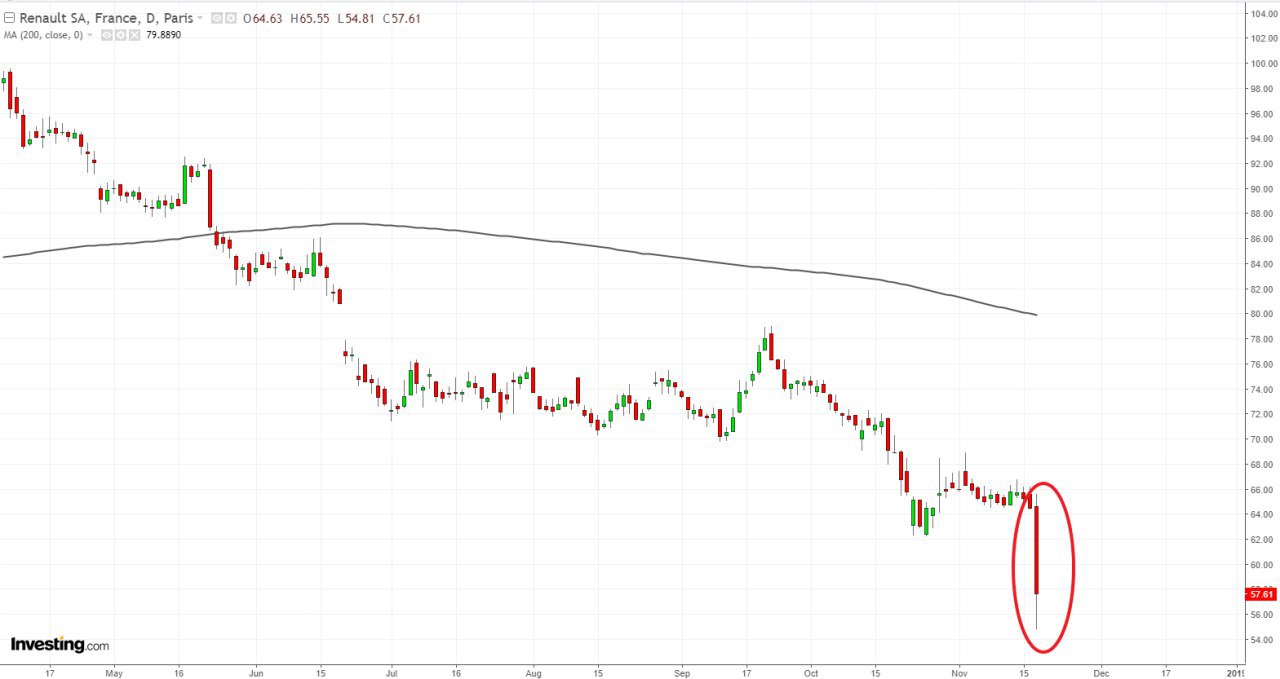This screenshot has width=1280, height=679.
Task: Click the Jul label on time axis
Action: coord(390,673)
